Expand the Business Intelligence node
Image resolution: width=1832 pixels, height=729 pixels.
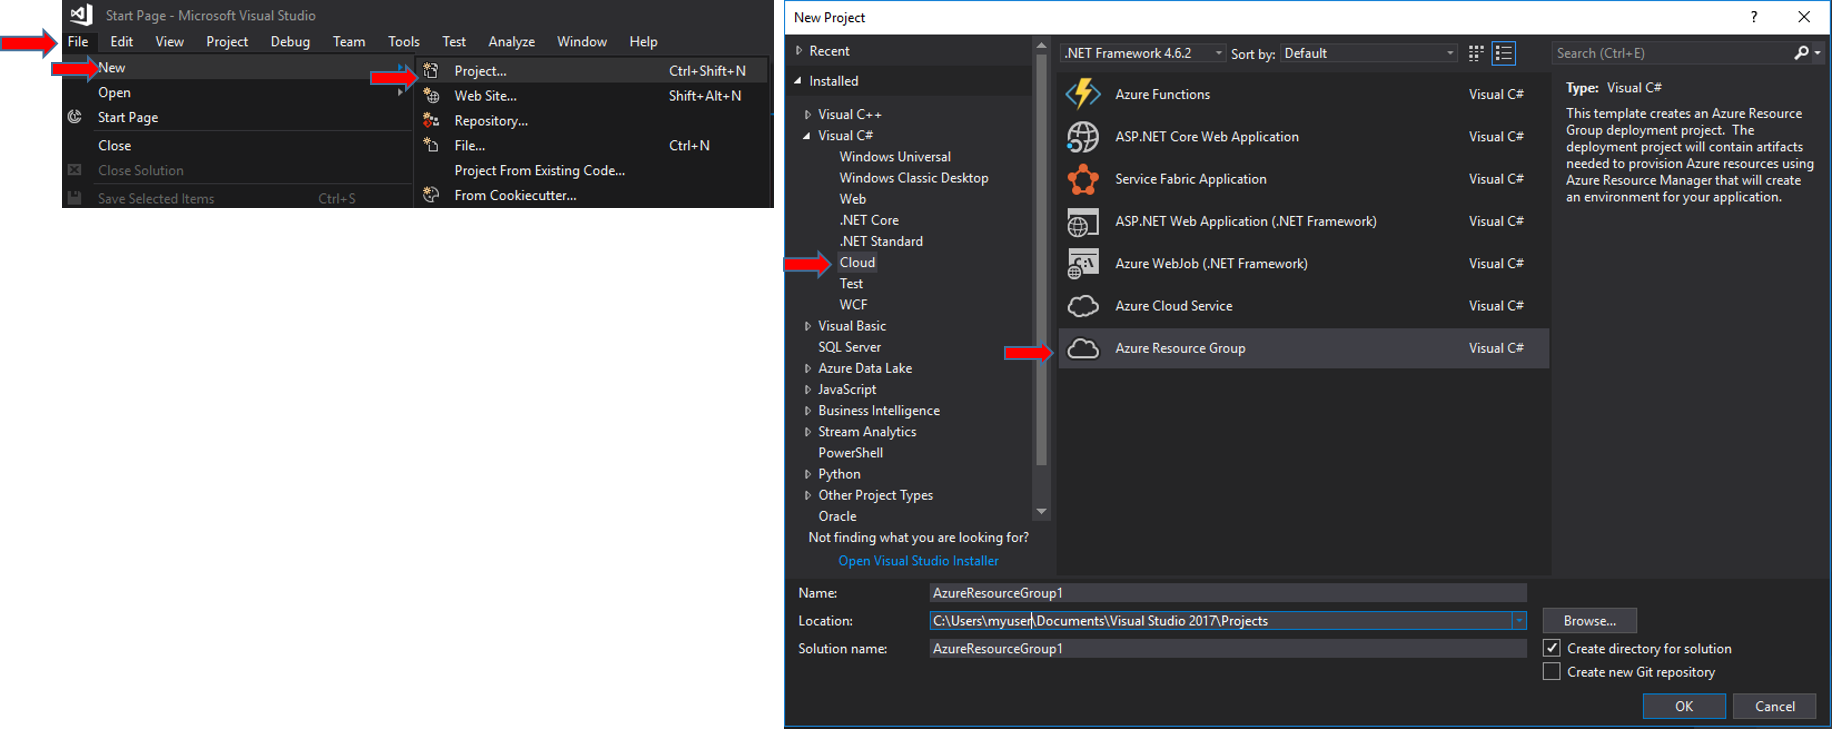tap(808, 410)
